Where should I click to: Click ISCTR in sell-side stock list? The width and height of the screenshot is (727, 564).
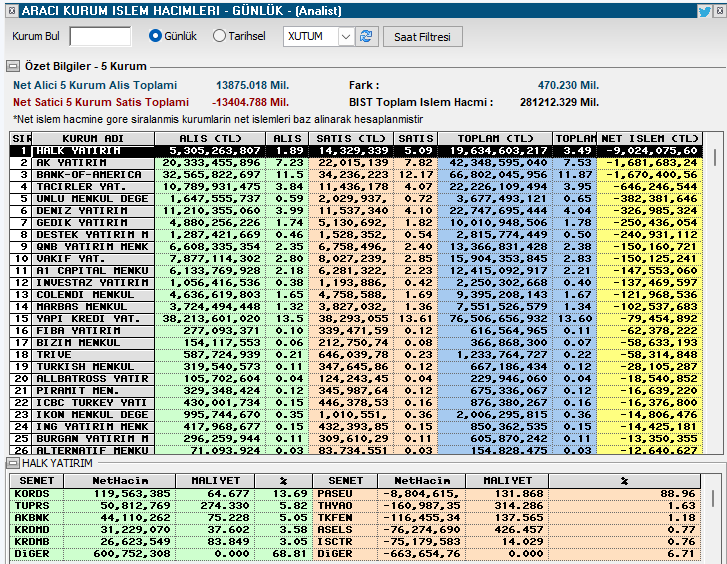[x=335, y=542]
